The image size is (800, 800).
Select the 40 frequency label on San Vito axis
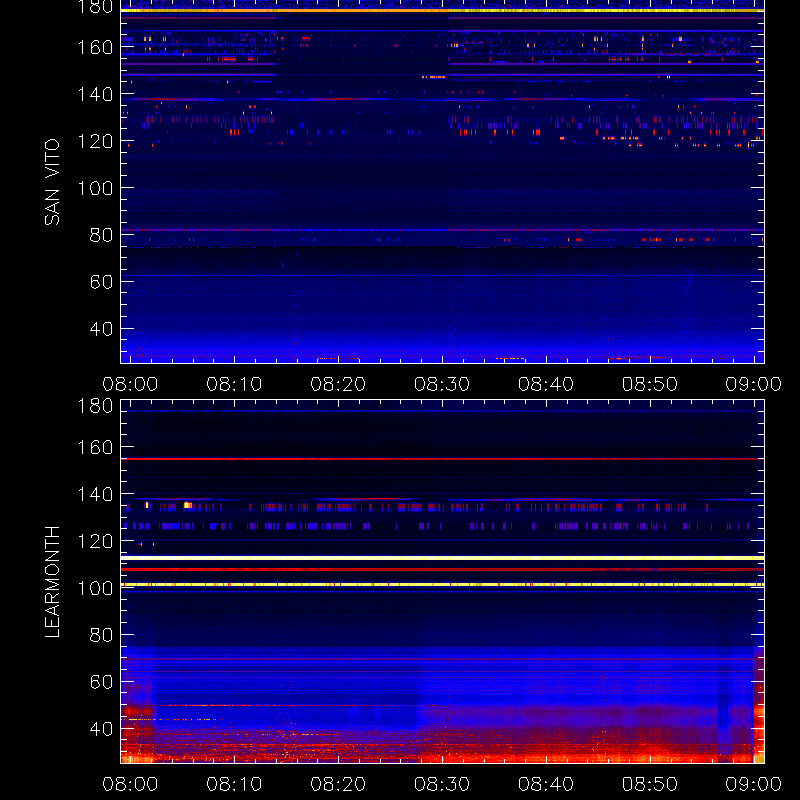[101, 329]
